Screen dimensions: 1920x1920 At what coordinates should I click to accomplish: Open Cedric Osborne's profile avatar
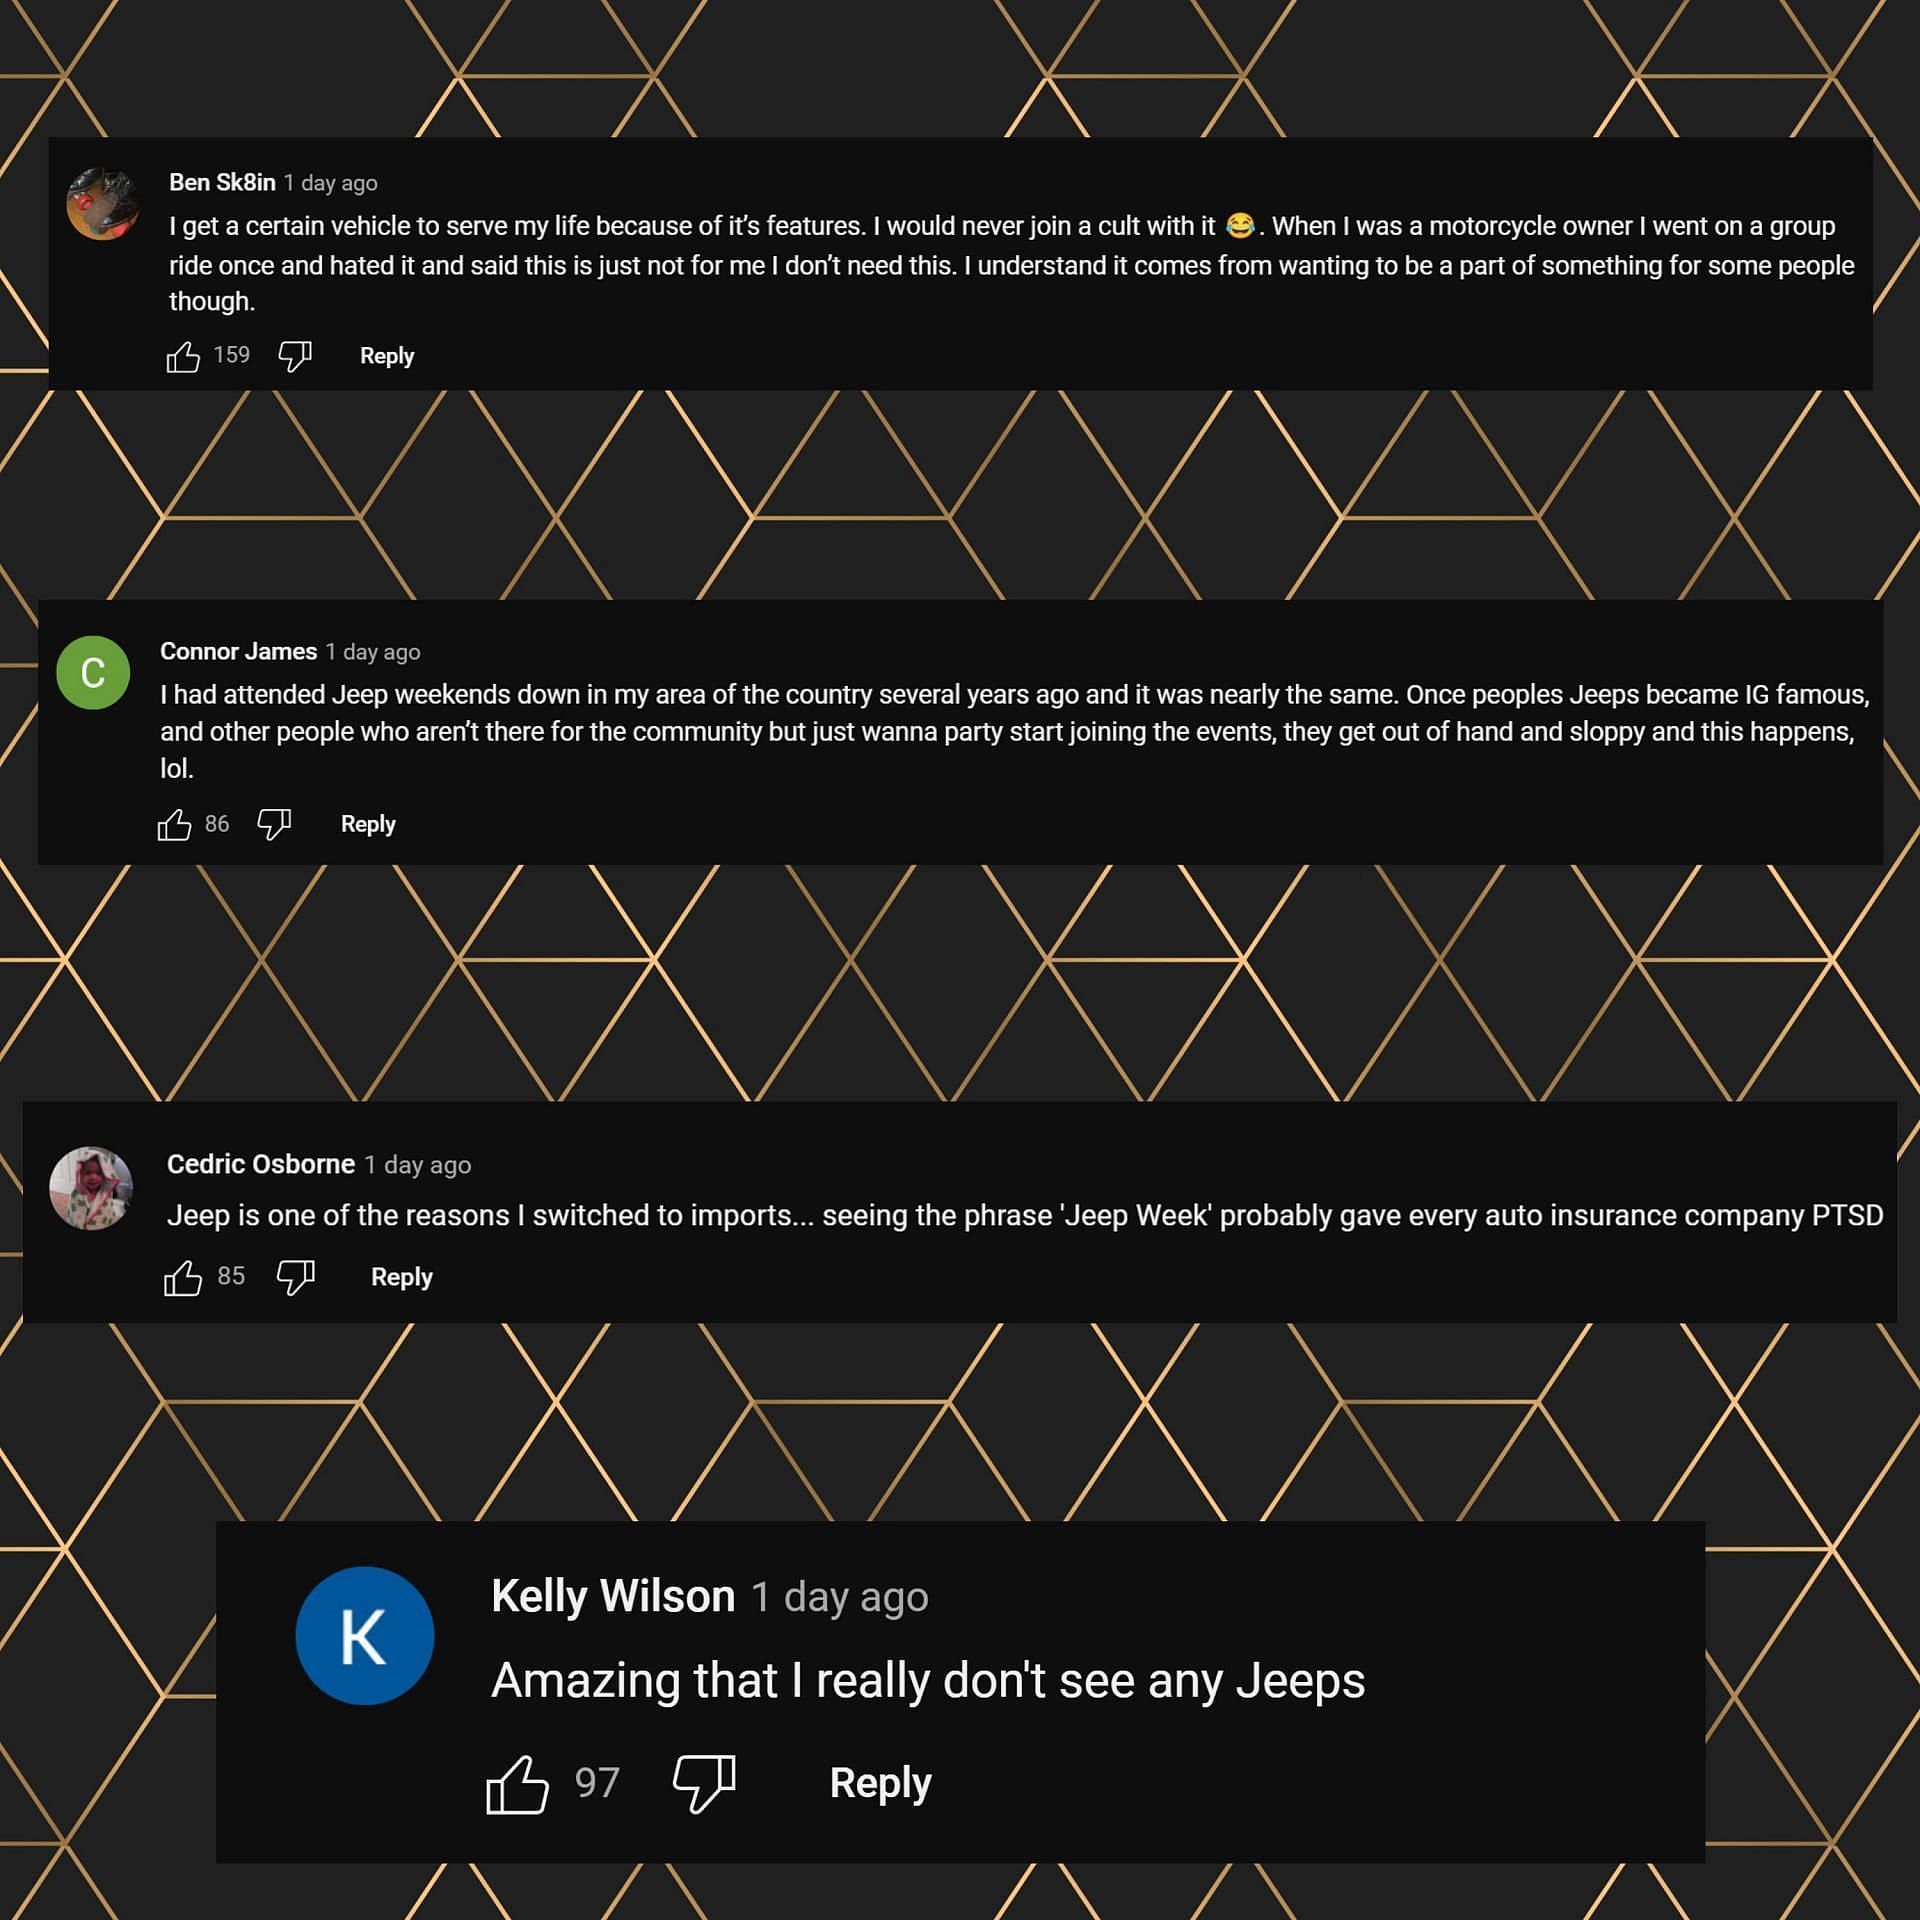[x=91, y=1188]
